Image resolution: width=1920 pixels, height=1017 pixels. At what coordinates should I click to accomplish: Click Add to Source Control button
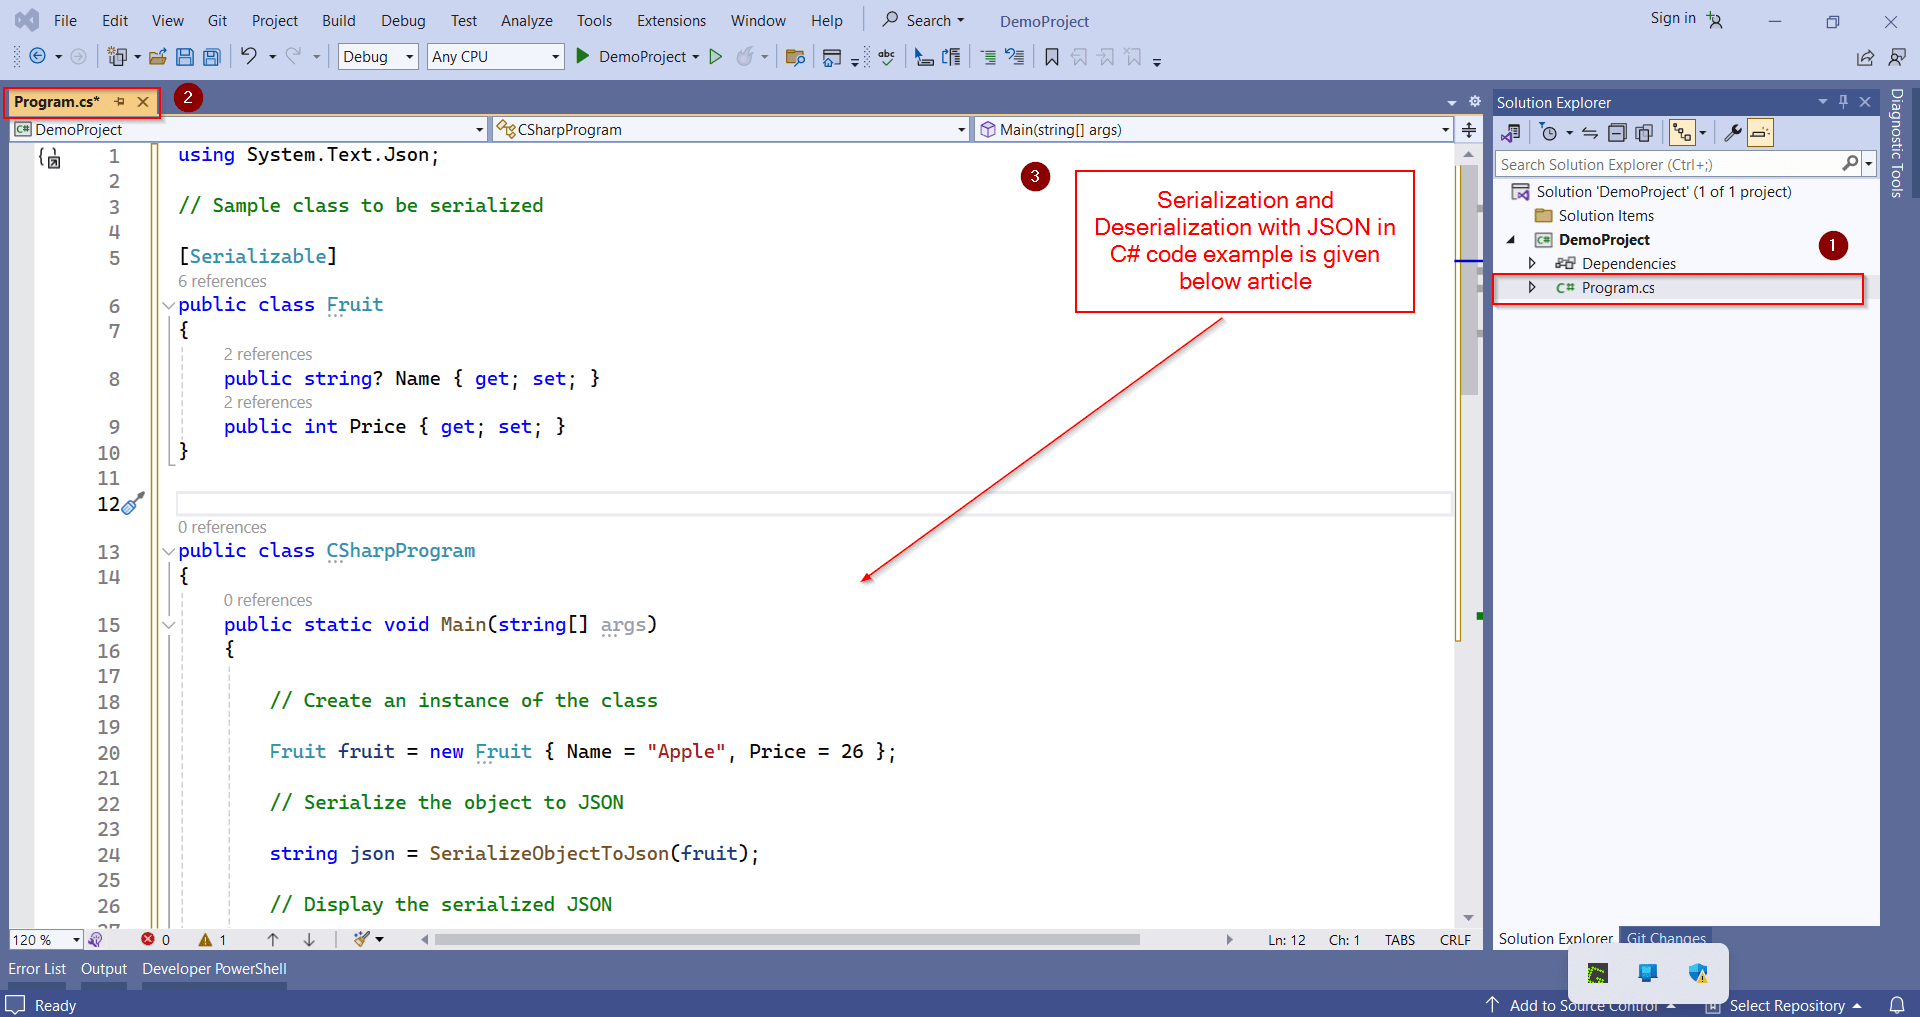pyautogui.click(x=1582, y=1005)
